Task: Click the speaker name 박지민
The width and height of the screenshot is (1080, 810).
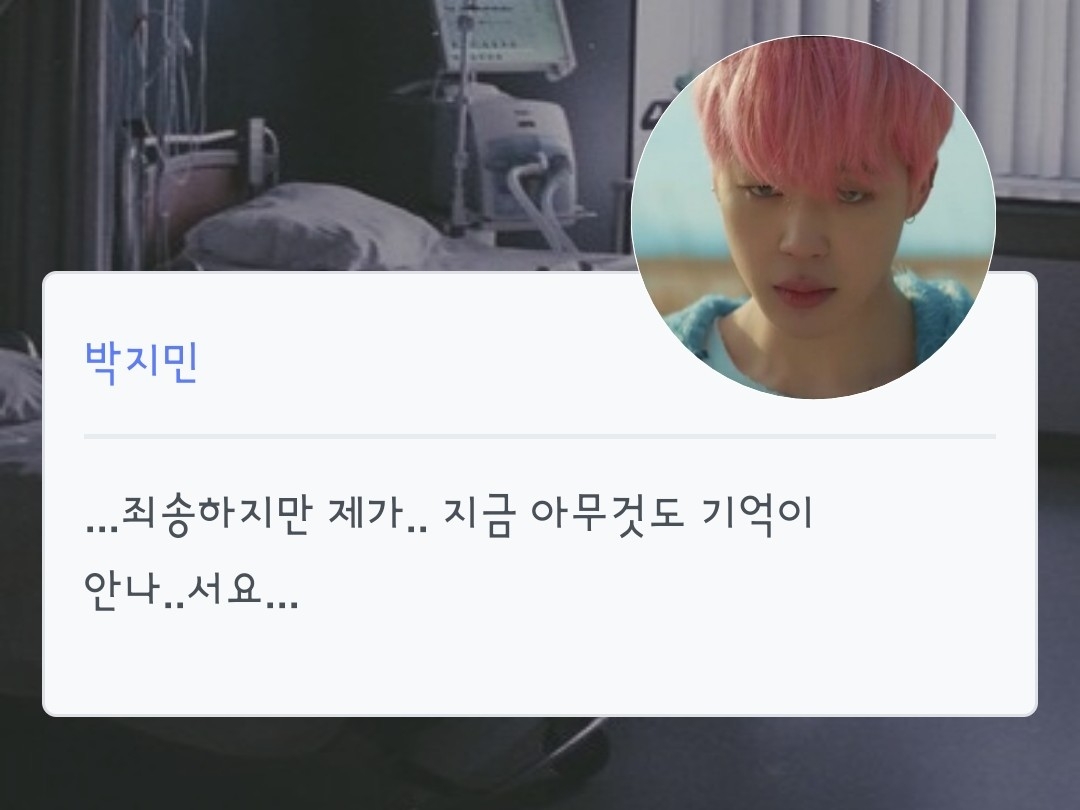Action: tap(141, 362)
